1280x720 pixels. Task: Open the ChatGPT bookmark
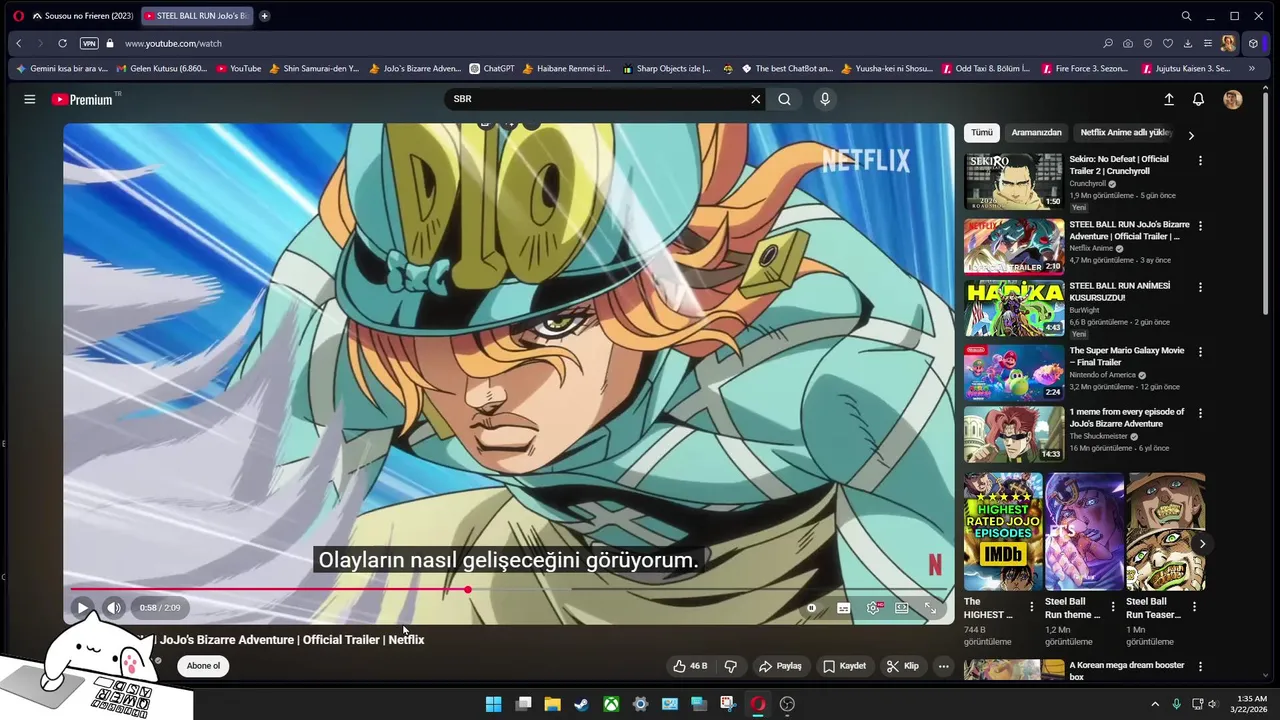coord(491,69)
